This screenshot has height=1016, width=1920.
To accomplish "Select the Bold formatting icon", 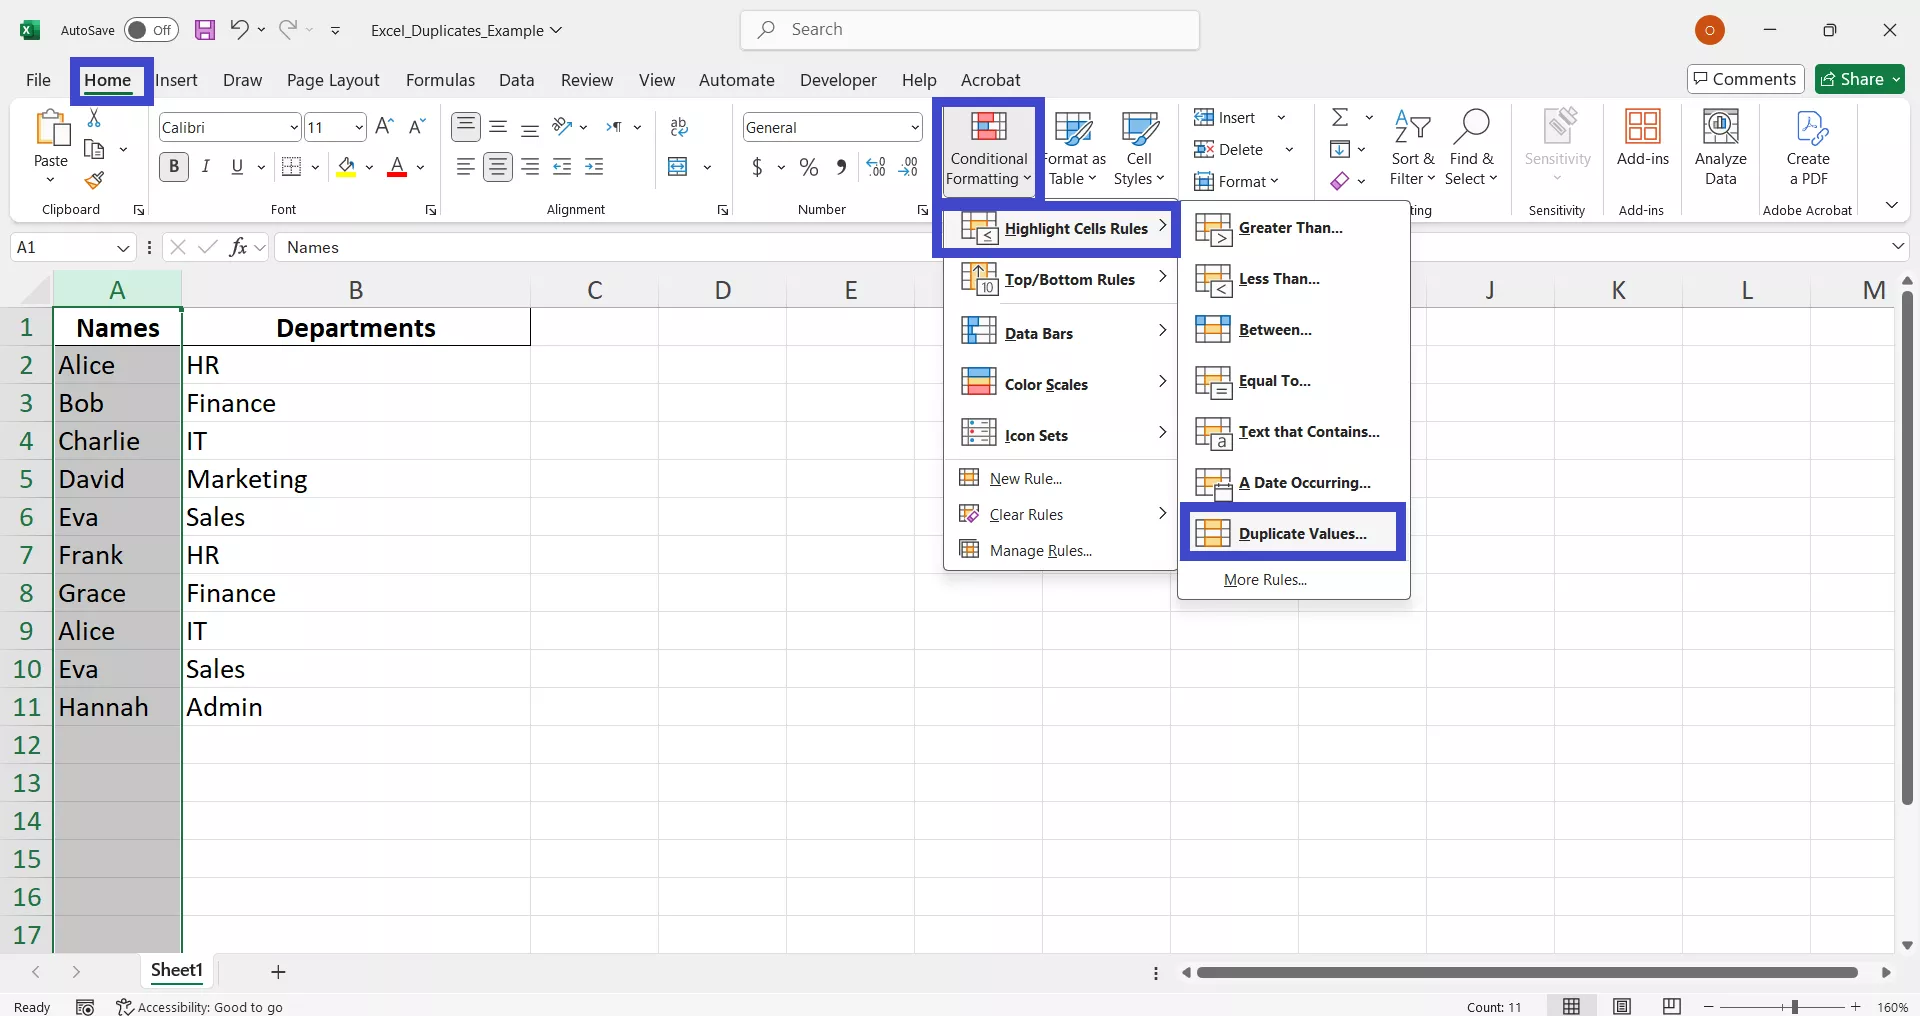I will [173, 167].
